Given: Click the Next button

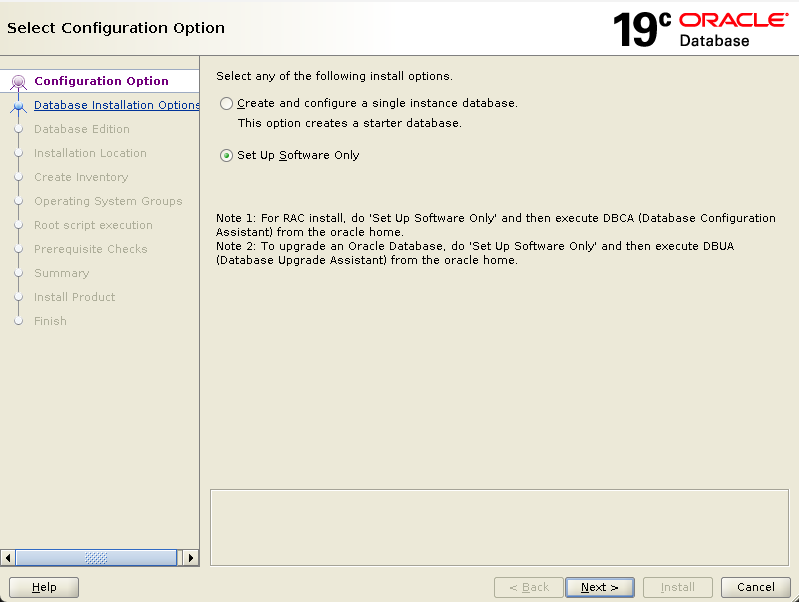Looking at the screenshot, I should (600, 587).
